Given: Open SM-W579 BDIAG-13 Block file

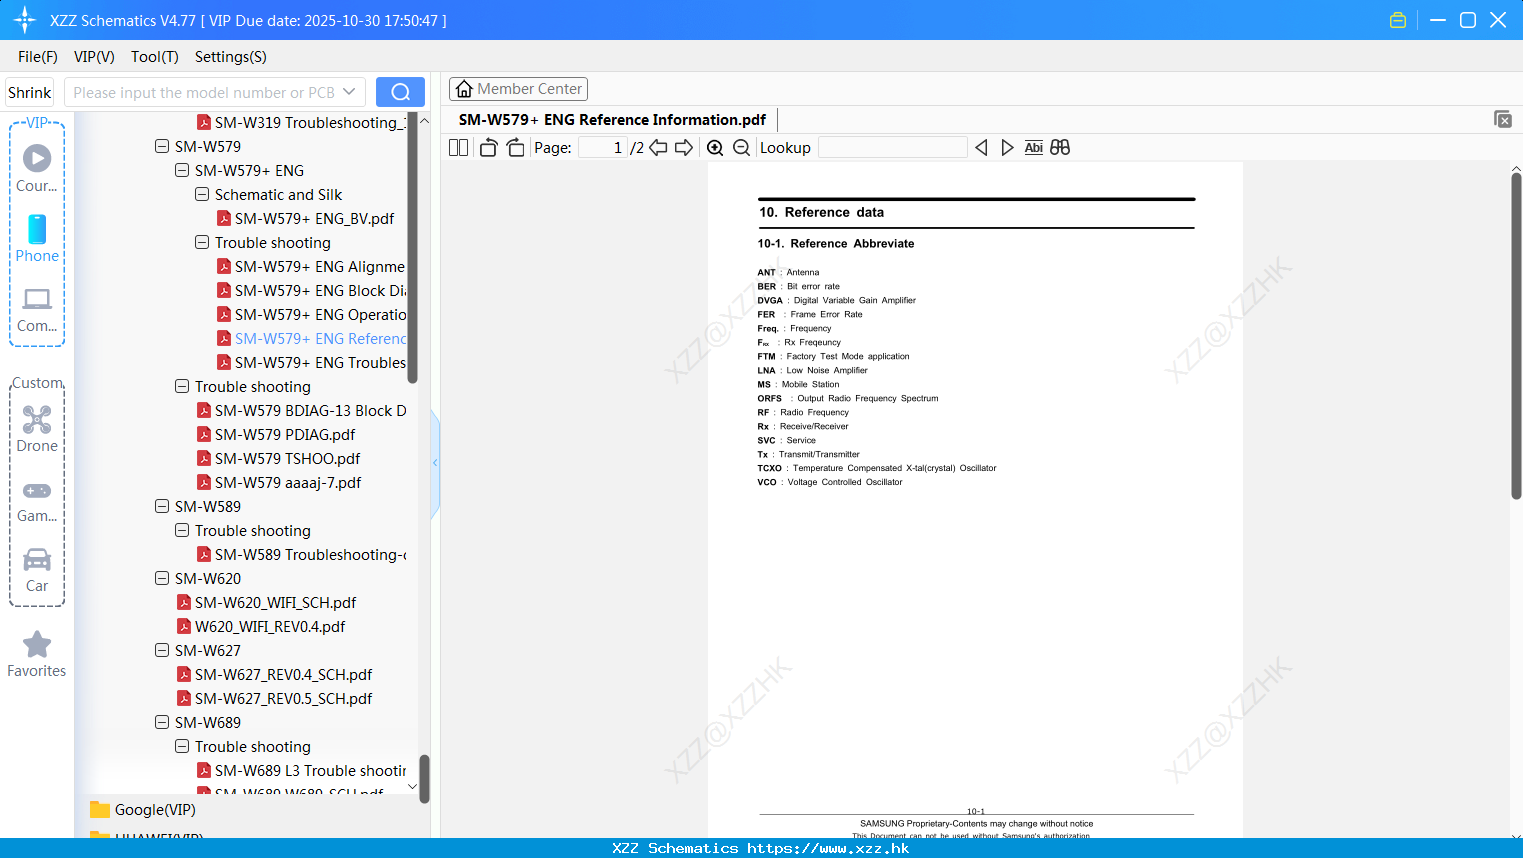Looking at the screenshot, I should pos(302,410).
